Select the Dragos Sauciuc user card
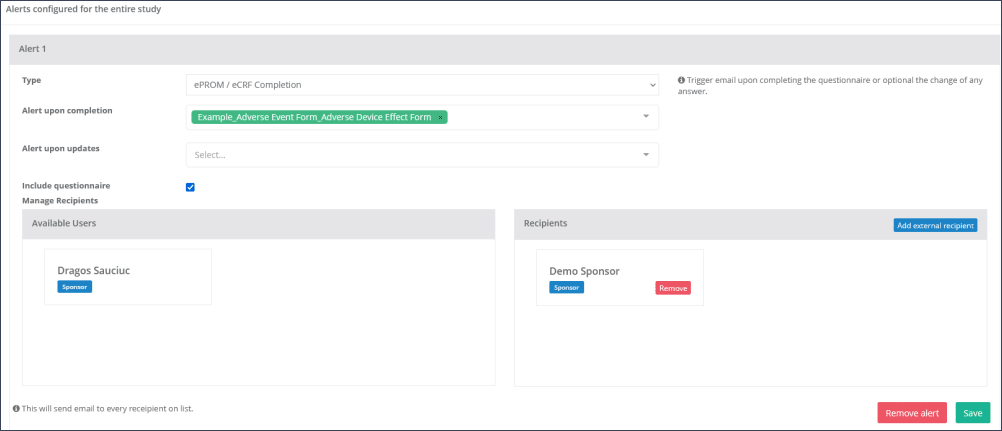The image size is (1002, 431). pyautogui.click(x=128, y=277)
